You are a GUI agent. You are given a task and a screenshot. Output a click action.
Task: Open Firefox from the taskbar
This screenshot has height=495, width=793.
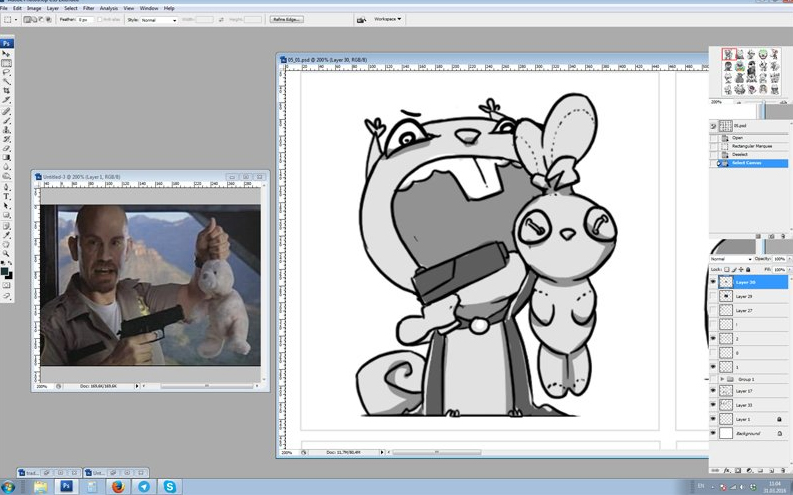(118, 486)
